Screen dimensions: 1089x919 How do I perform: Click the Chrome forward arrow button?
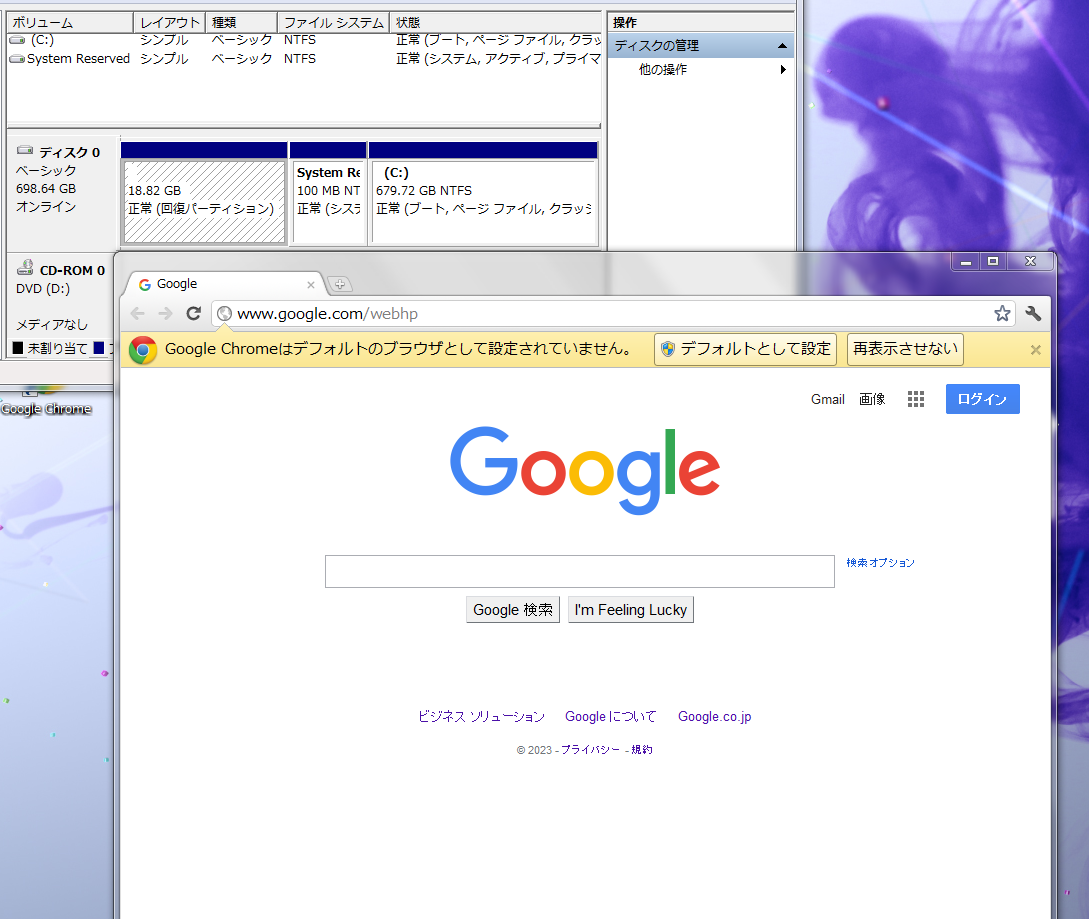point(165,314)
